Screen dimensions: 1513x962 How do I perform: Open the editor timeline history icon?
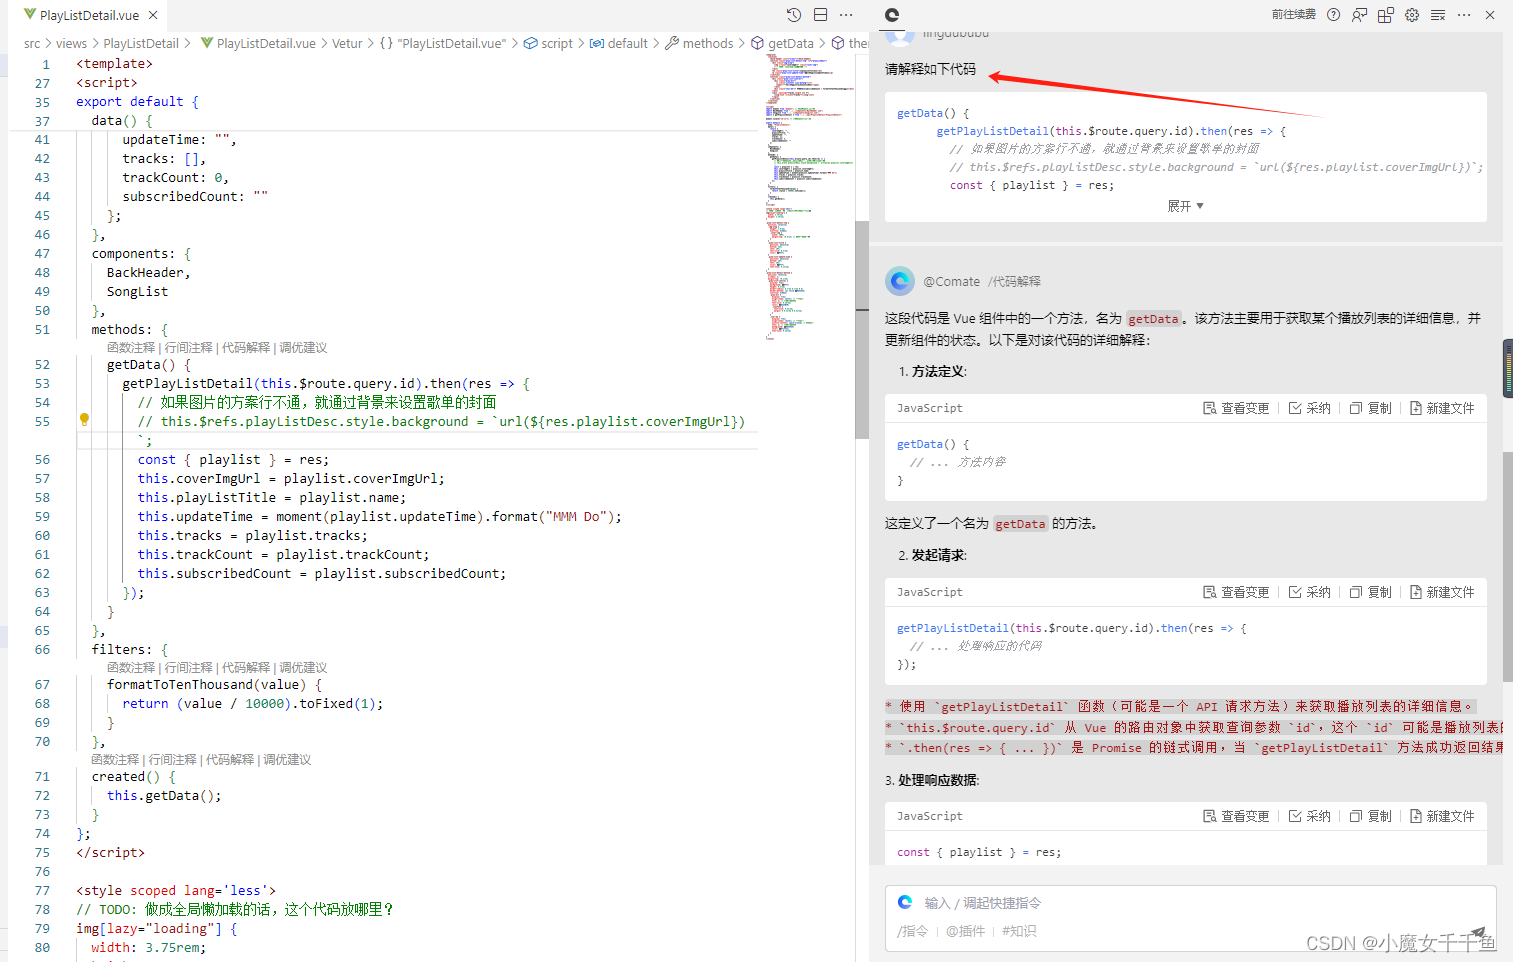coord(794,15)
